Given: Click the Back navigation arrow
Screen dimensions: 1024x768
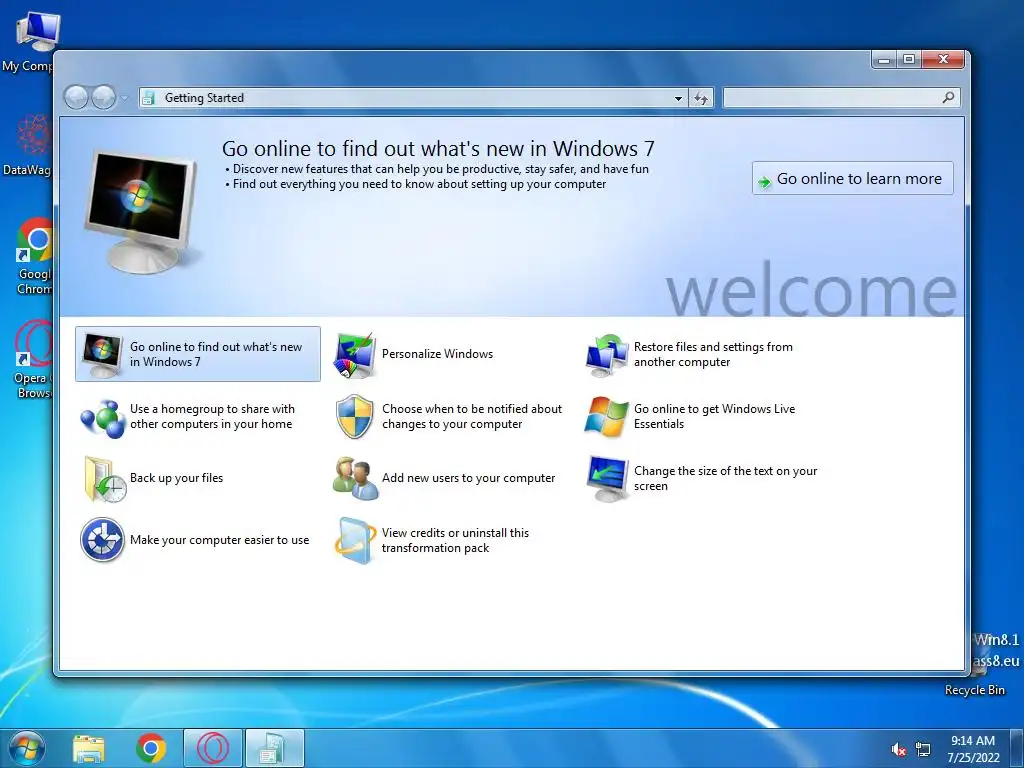Looking at the screenshot, I should 76,98.
